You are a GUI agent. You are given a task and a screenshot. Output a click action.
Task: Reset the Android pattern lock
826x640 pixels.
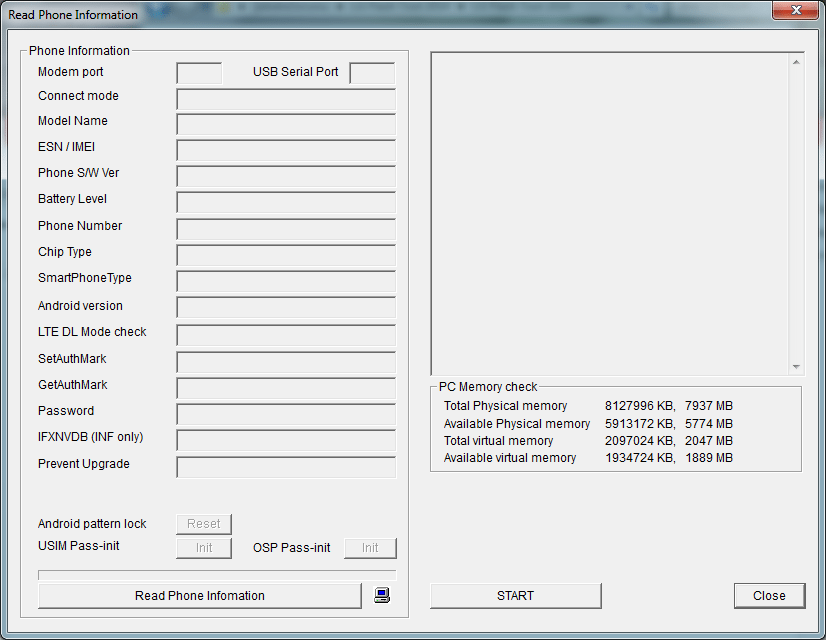(204, 524)
